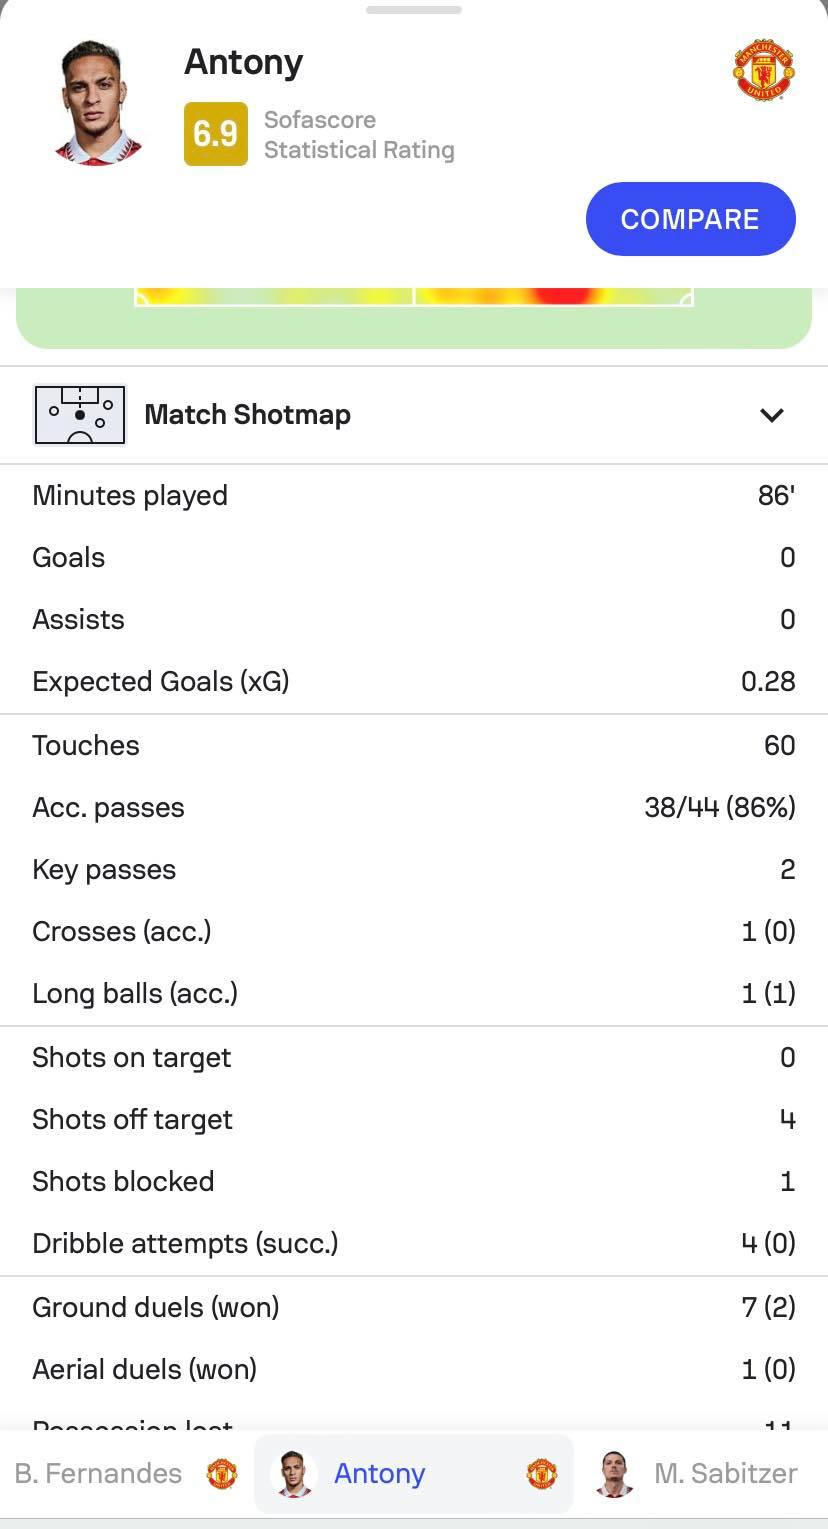This screenshot has height=1529, width=828.
Task: Tap Sofascore Statistical Rating label
Action: [359, 135]
